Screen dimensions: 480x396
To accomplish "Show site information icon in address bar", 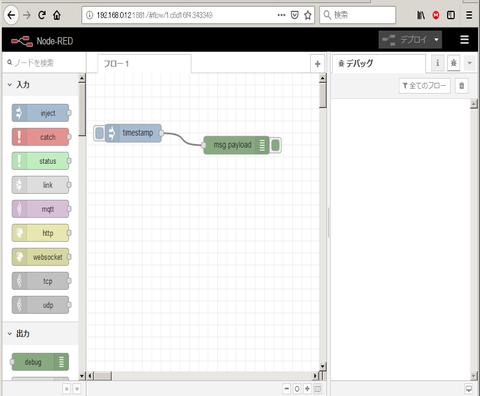I will (89, 15).
